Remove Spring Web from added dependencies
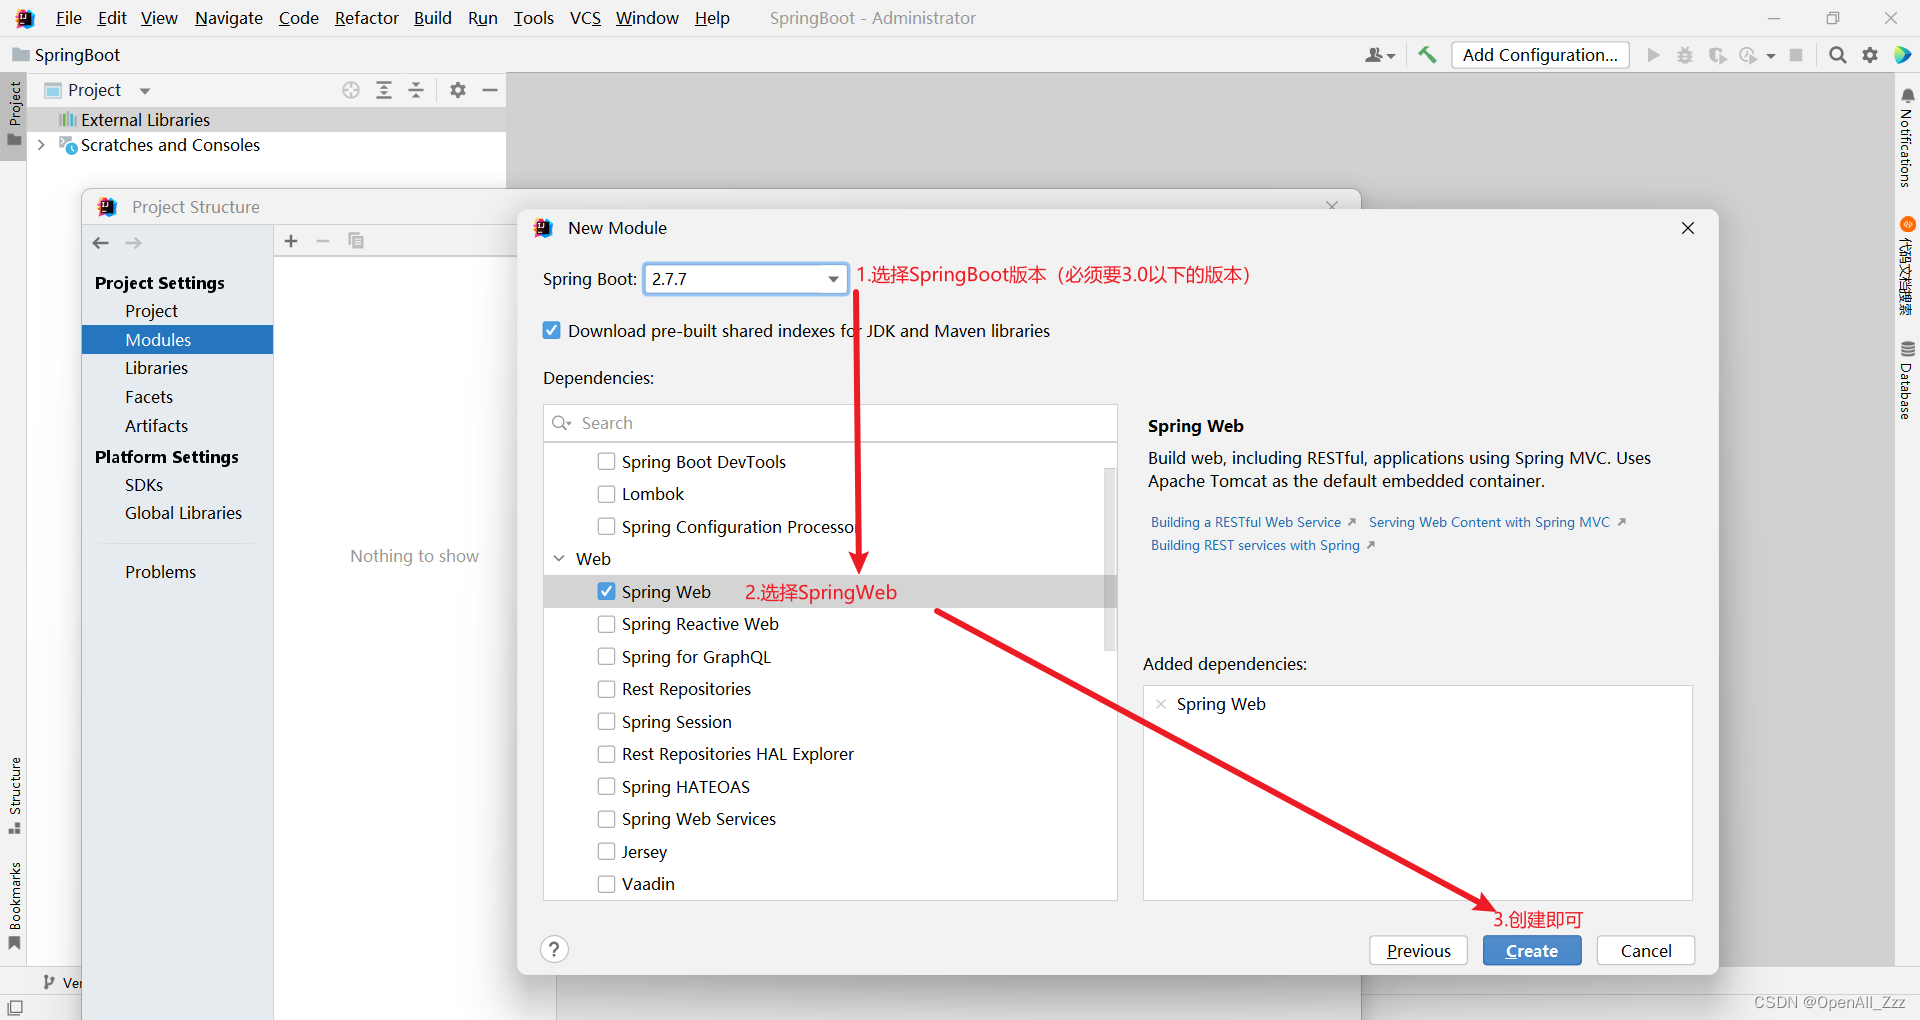Image resolution: width=1920 pixels, height=1020 pixels. pos(1161,704)
